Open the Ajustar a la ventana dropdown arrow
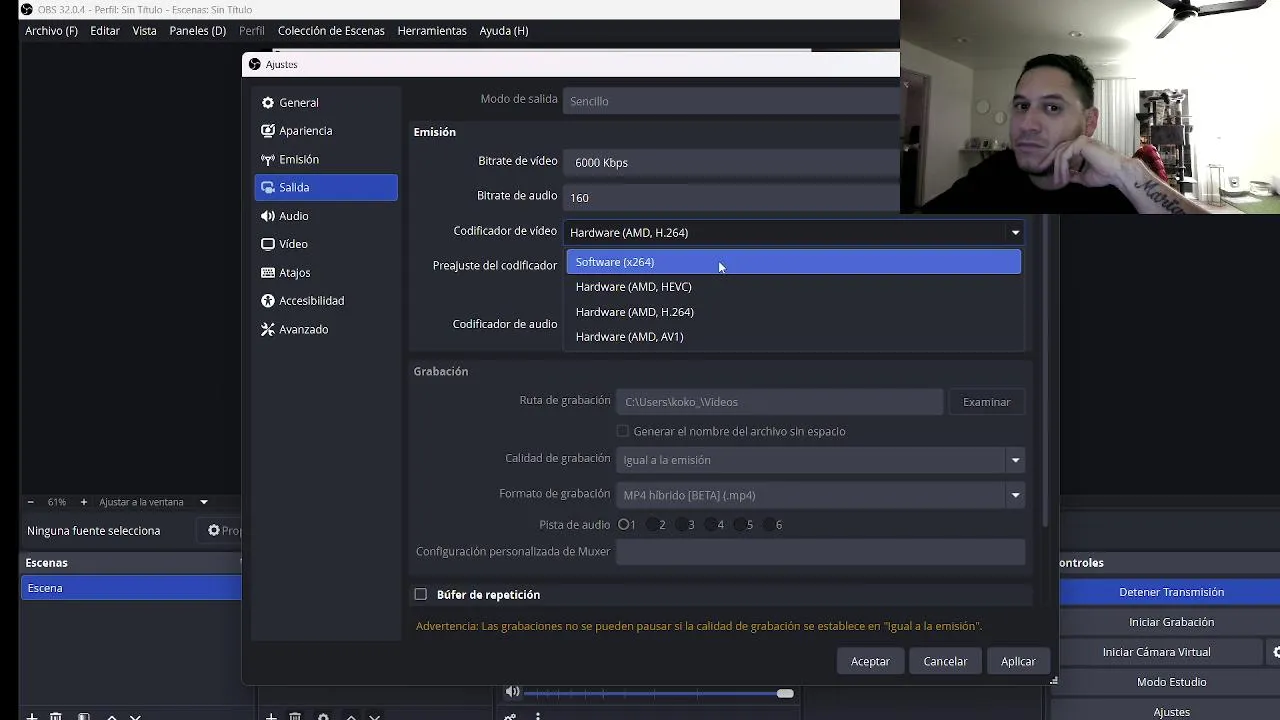Screen dimensions: 1280x720 [204, 502]
